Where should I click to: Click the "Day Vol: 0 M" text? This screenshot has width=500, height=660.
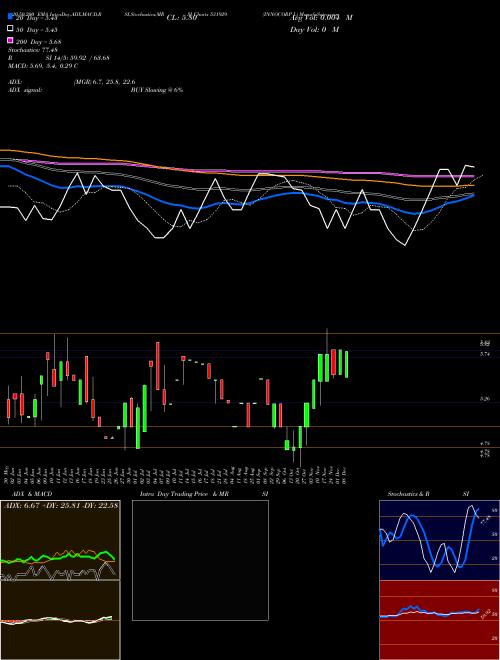314,30
